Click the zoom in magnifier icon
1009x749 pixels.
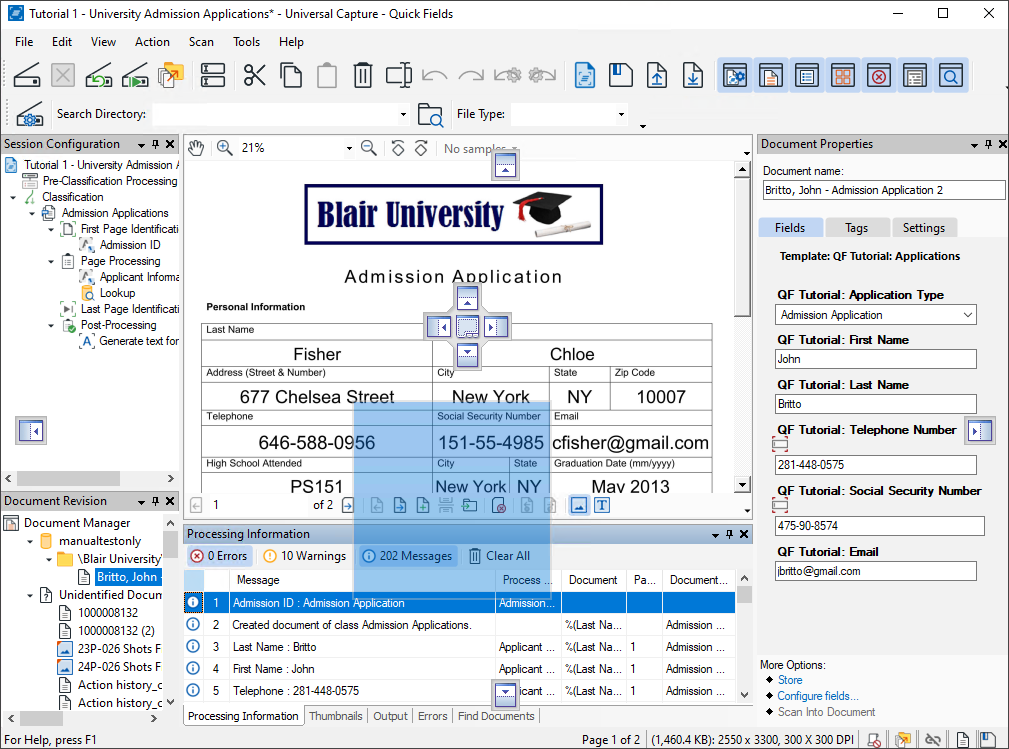point(225,148)
